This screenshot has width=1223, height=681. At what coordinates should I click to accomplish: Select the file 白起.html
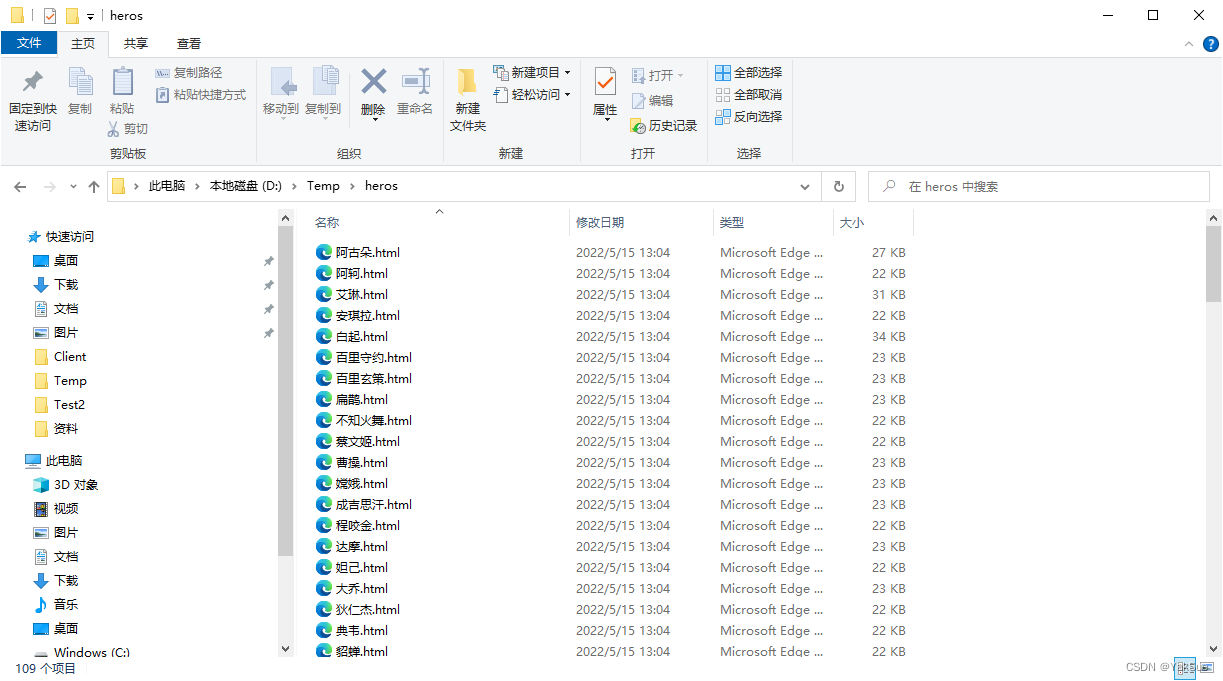pos(362,337)
